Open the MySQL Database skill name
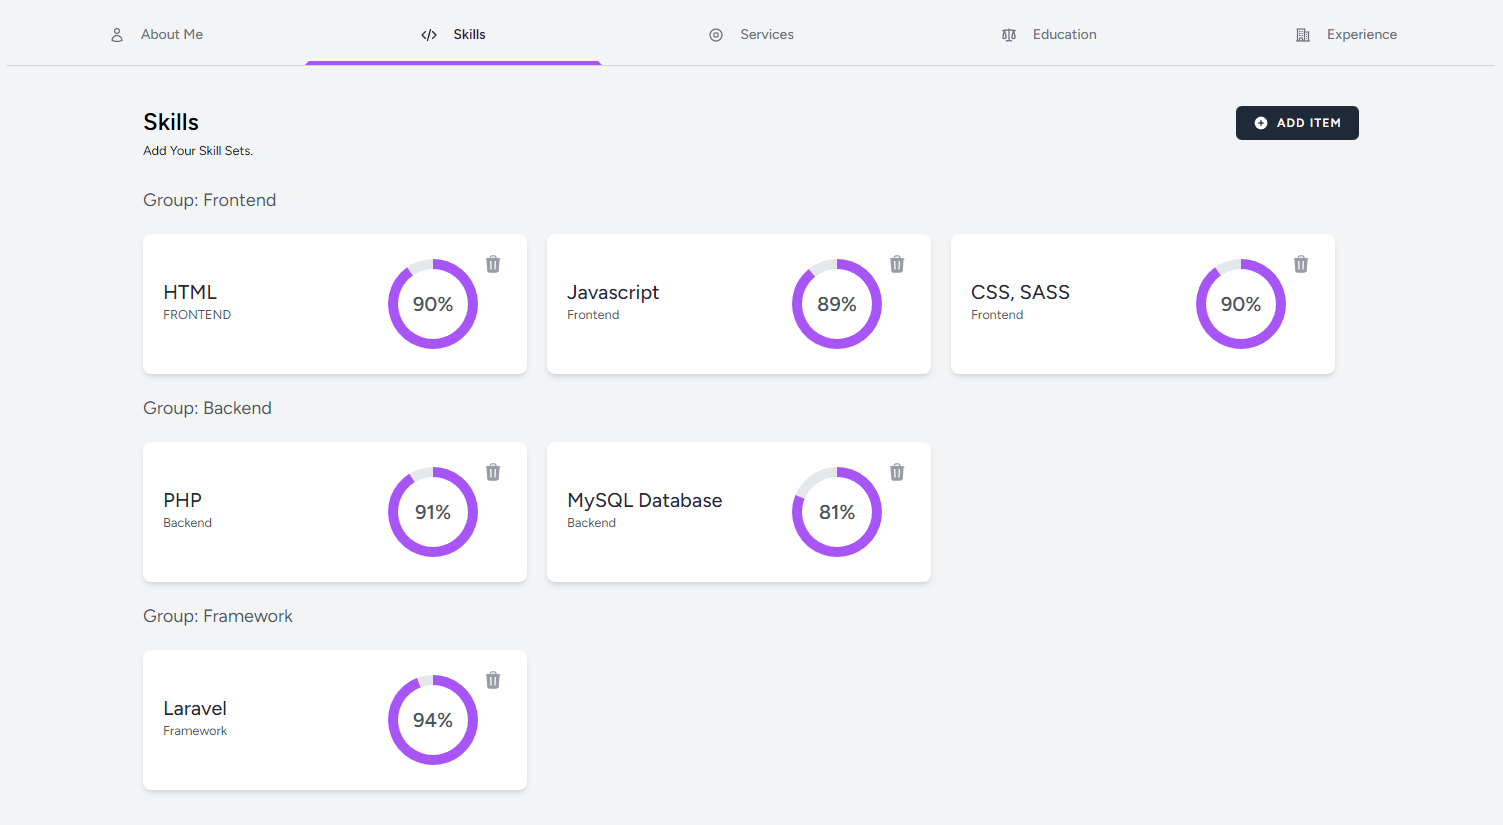1503x825 pixels. point(644,500)
